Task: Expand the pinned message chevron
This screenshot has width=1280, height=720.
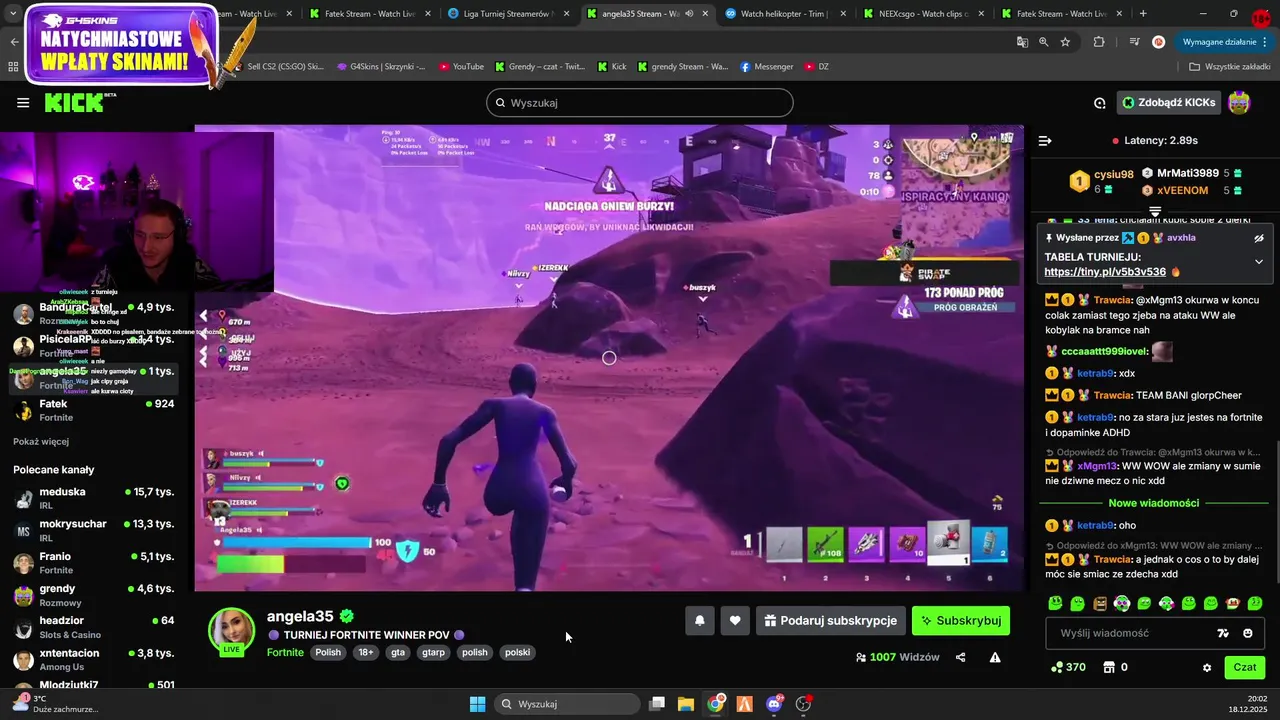Action: pyautogui.click(x=1259, y=262)
